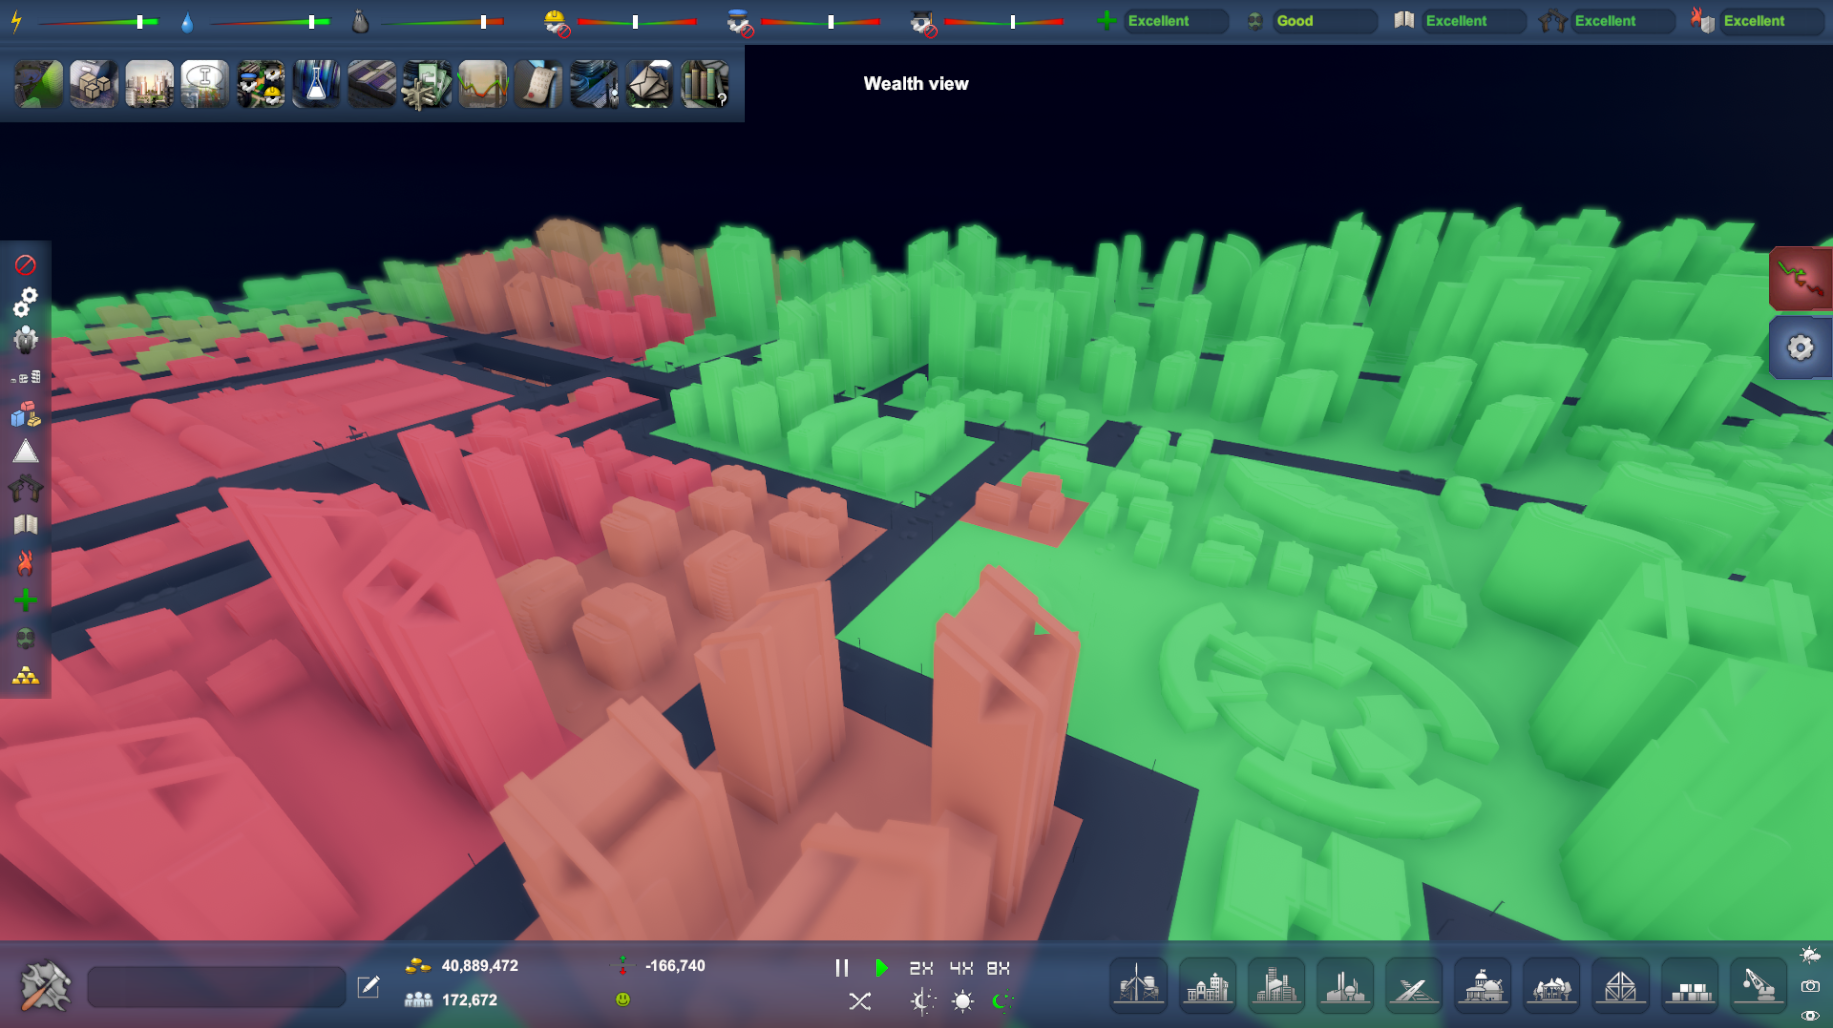Select the crime pistols overlay
1833x1028 pixels.
[x=25, y=489]
